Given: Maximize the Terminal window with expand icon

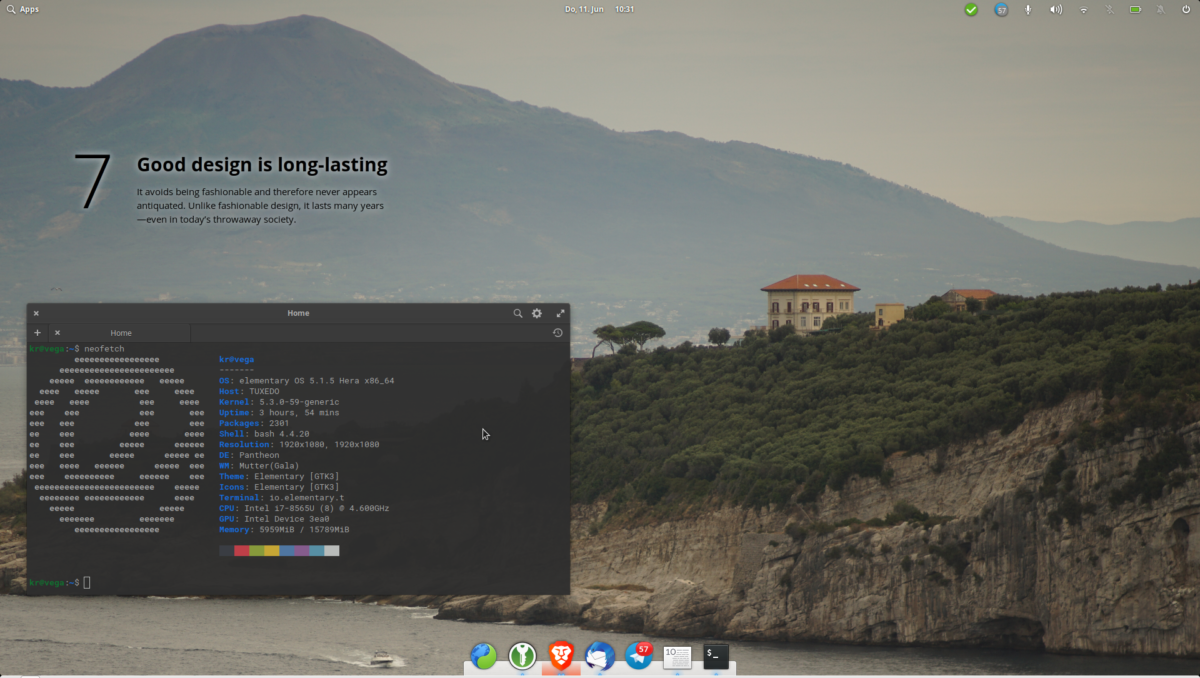Looking at the screenshot, I should (x=560, y=313).
